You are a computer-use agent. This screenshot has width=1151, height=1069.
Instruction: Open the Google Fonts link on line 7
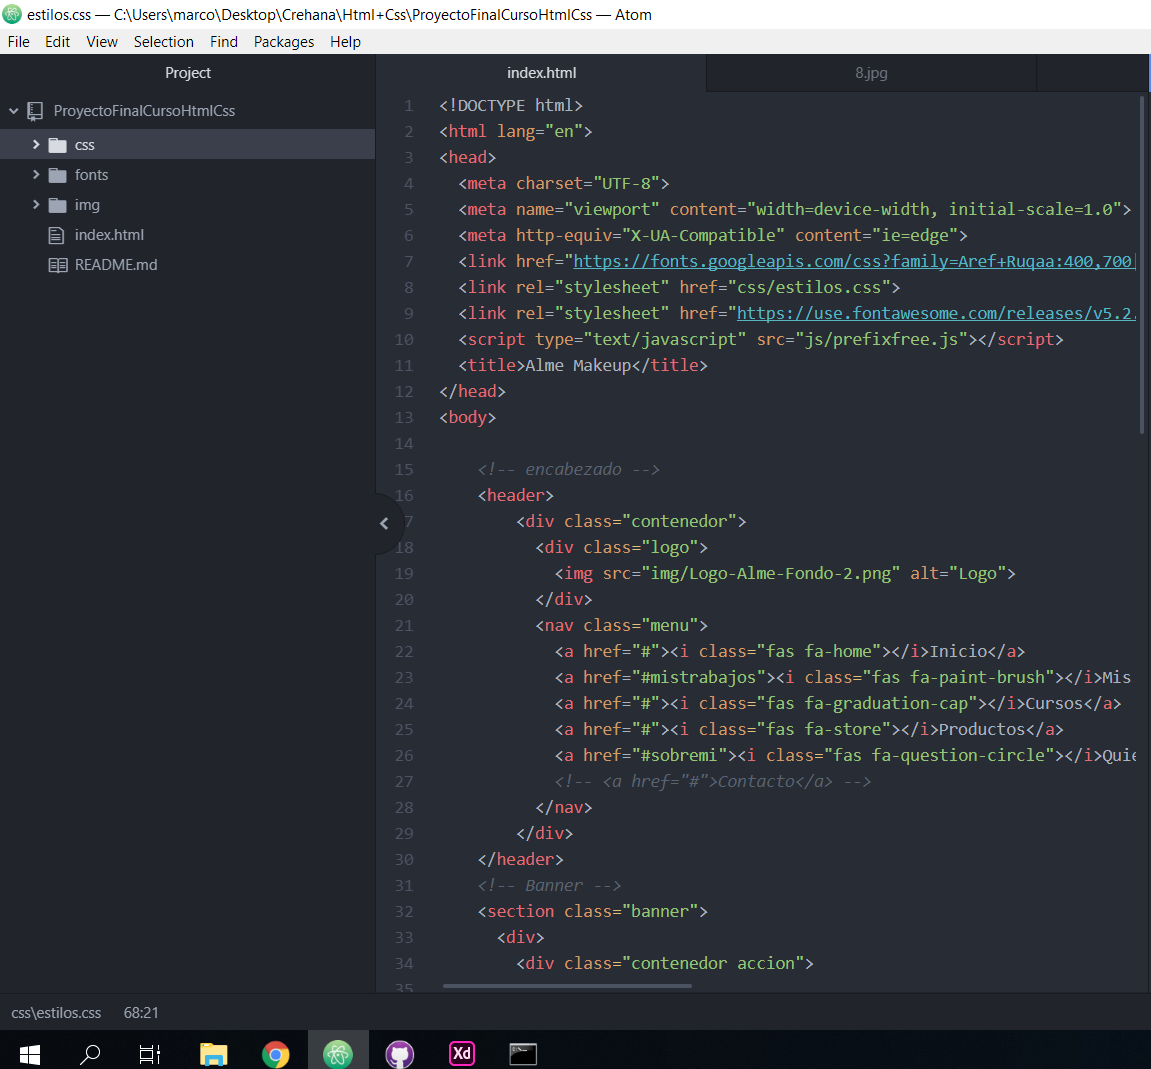(x=854, y=261)
